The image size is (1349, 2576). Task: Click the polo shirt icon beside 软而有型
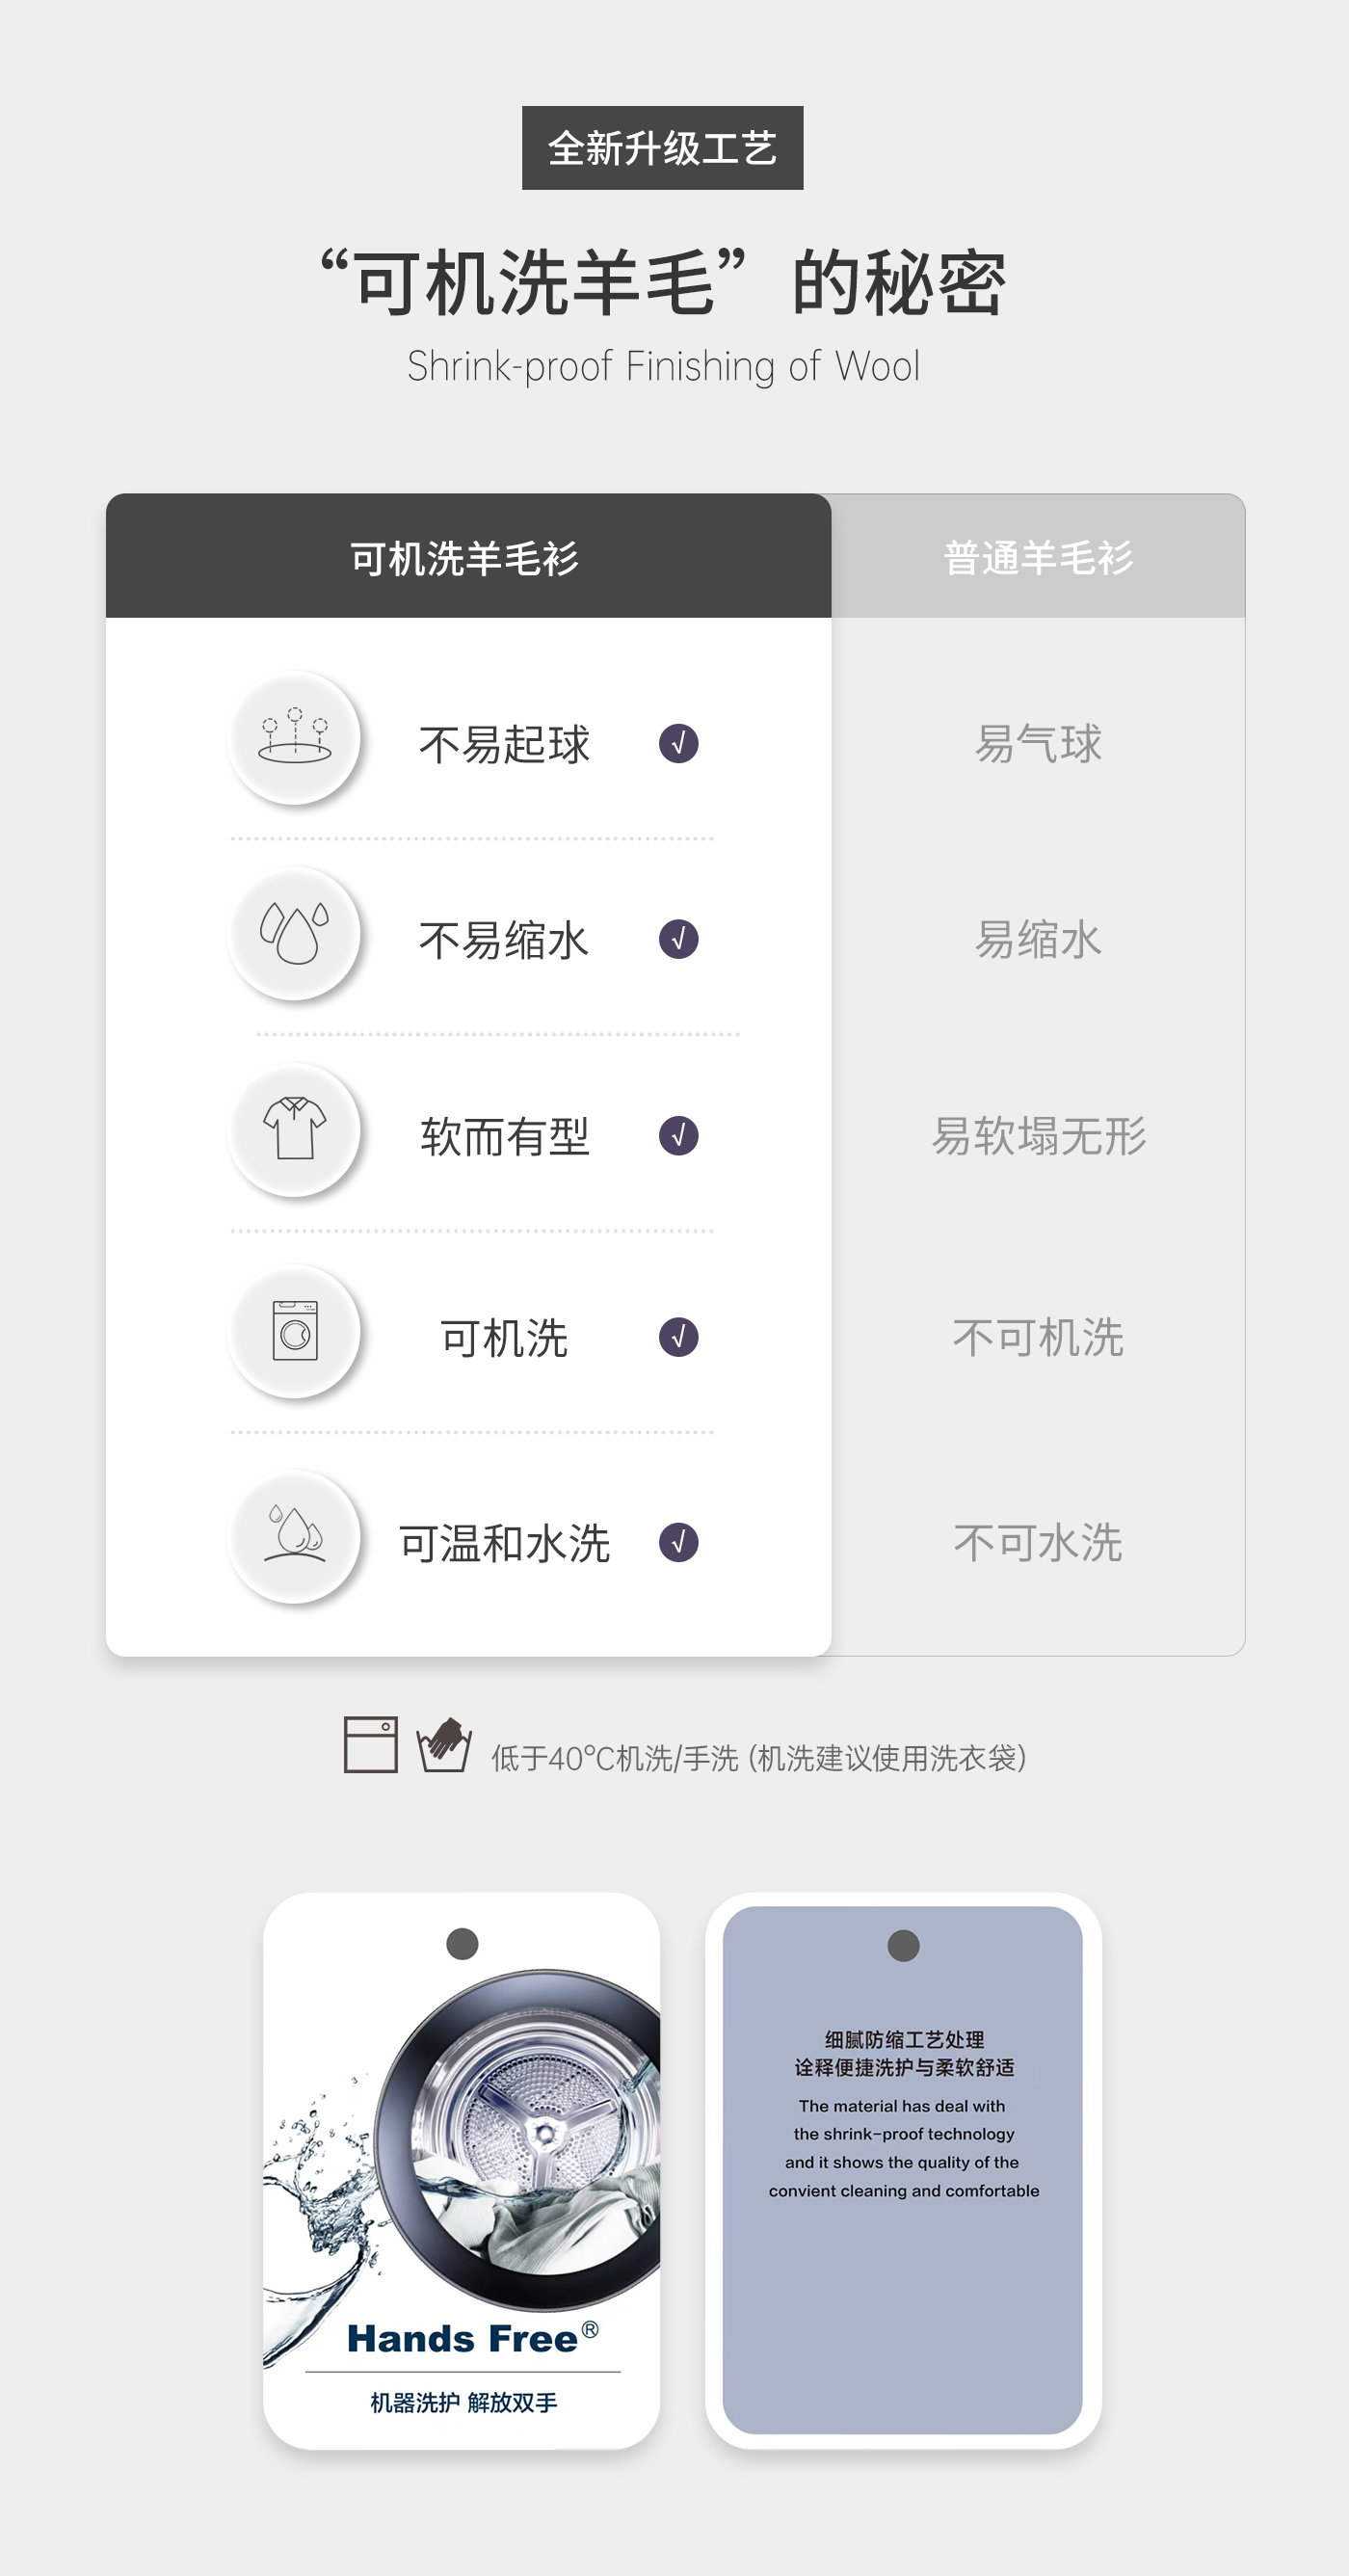click(x=294, y=1130)
